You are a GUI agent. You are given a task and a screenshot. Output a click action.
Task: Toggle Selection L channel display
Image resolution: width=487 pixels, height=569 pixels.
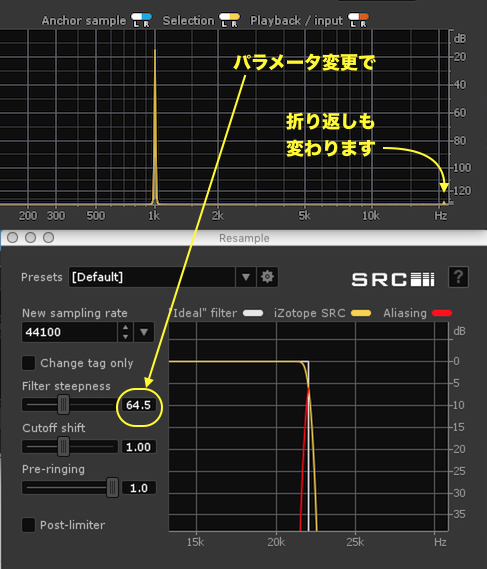click(224, 20)
